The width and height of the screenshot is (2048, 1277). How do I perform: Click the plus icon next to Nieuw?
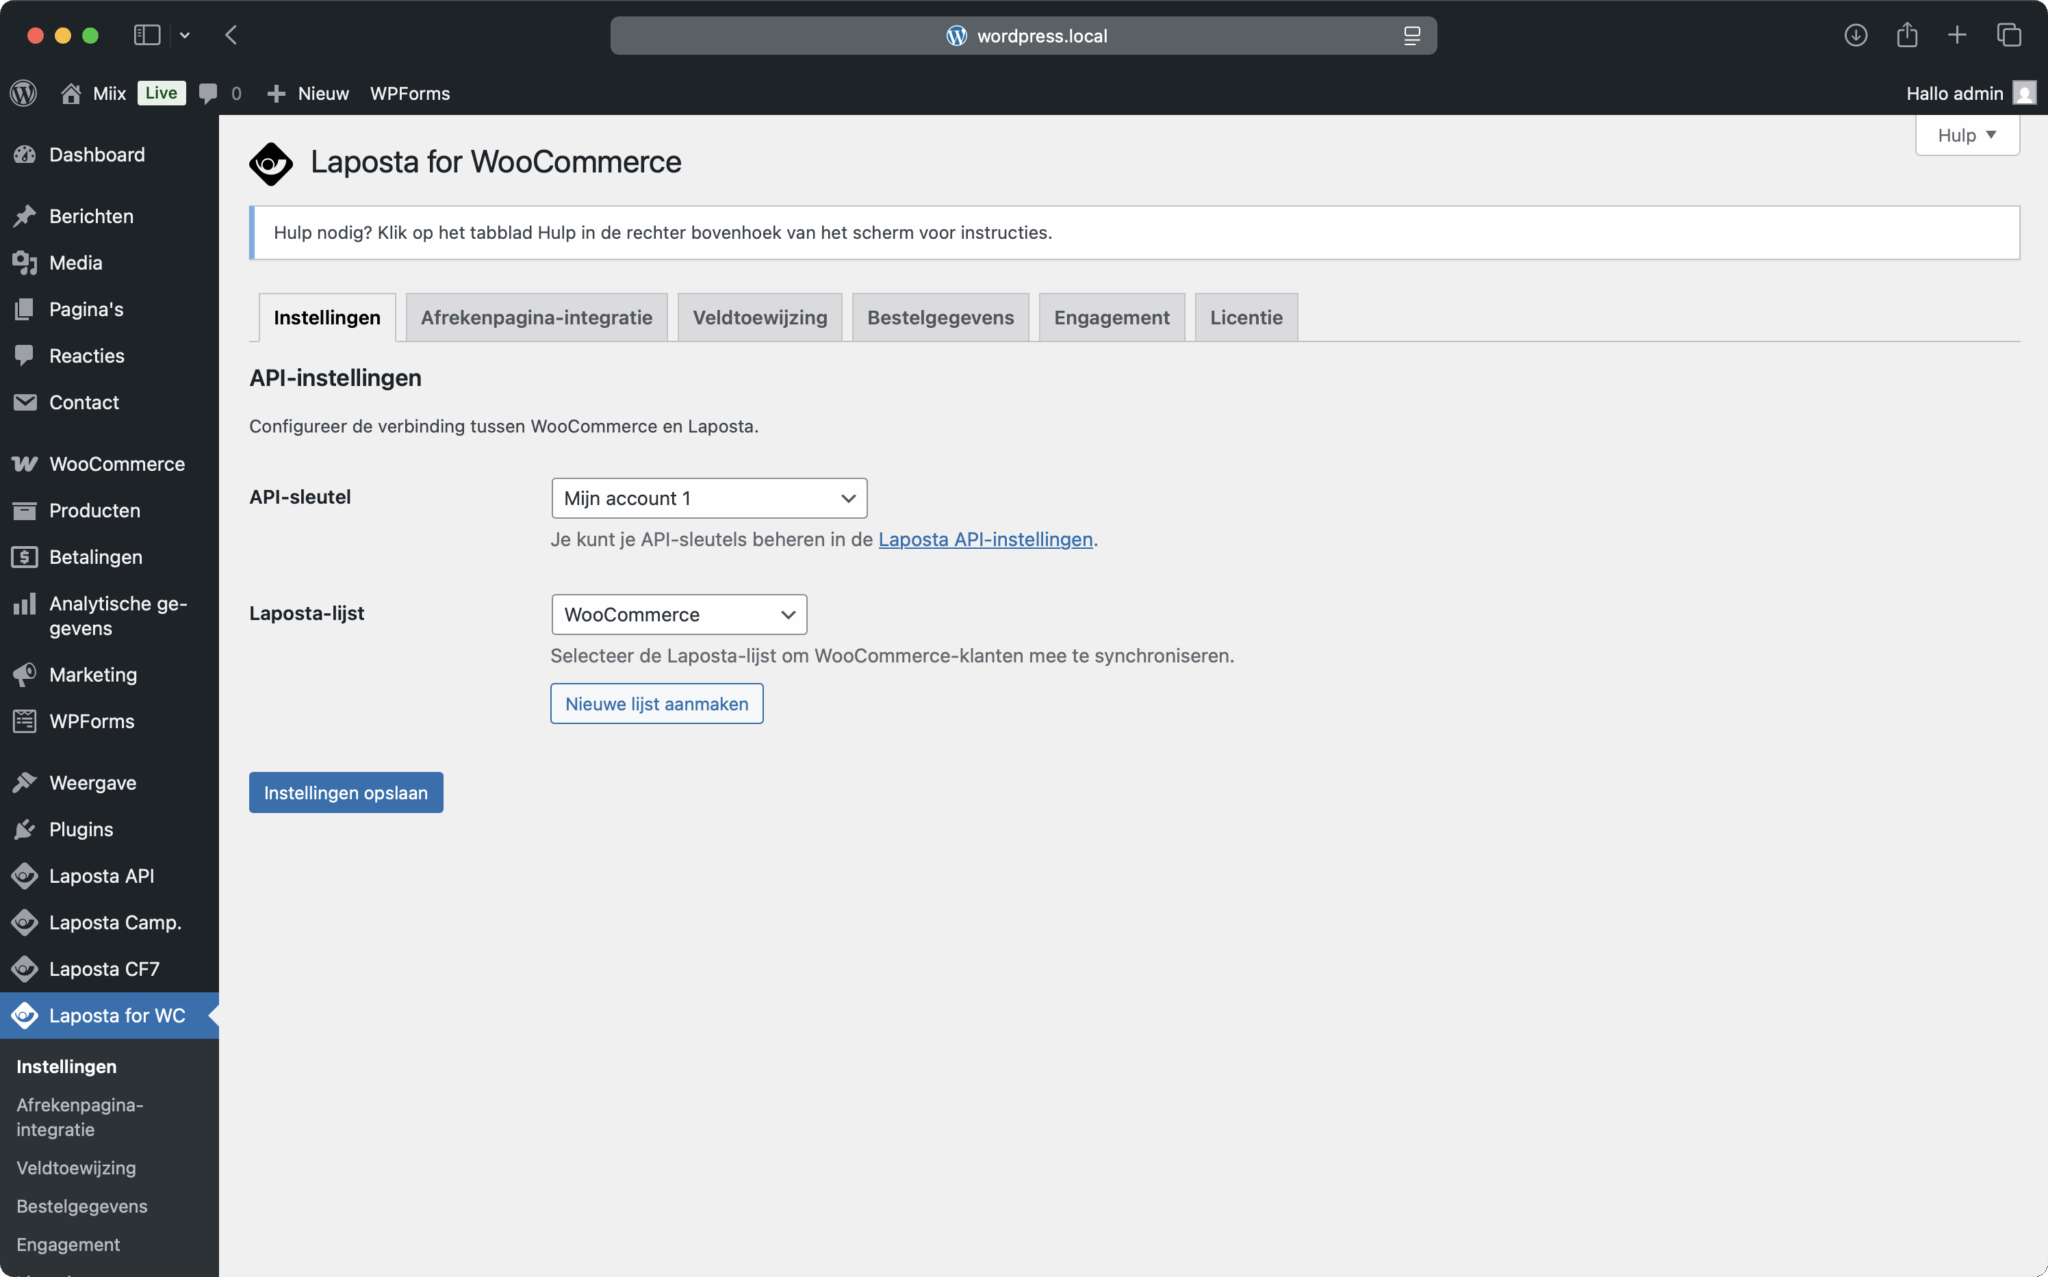[x=276, y=93]
